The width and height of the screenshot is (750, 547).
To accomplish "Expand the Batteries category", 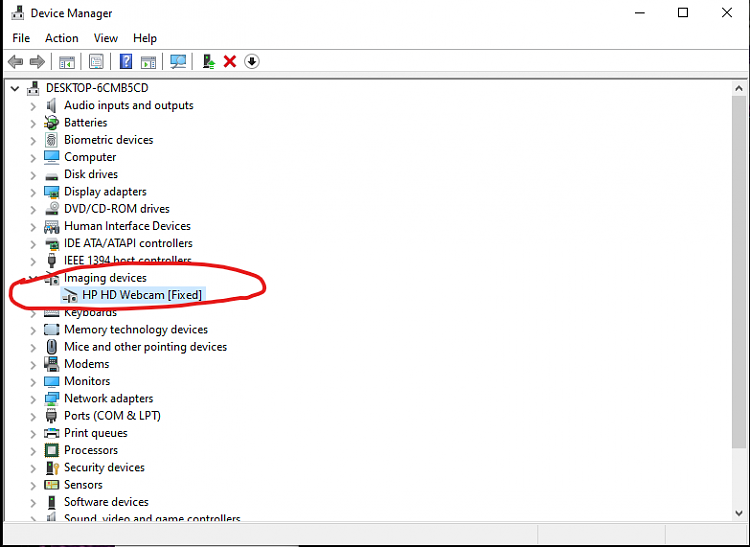I will [33, 123].
